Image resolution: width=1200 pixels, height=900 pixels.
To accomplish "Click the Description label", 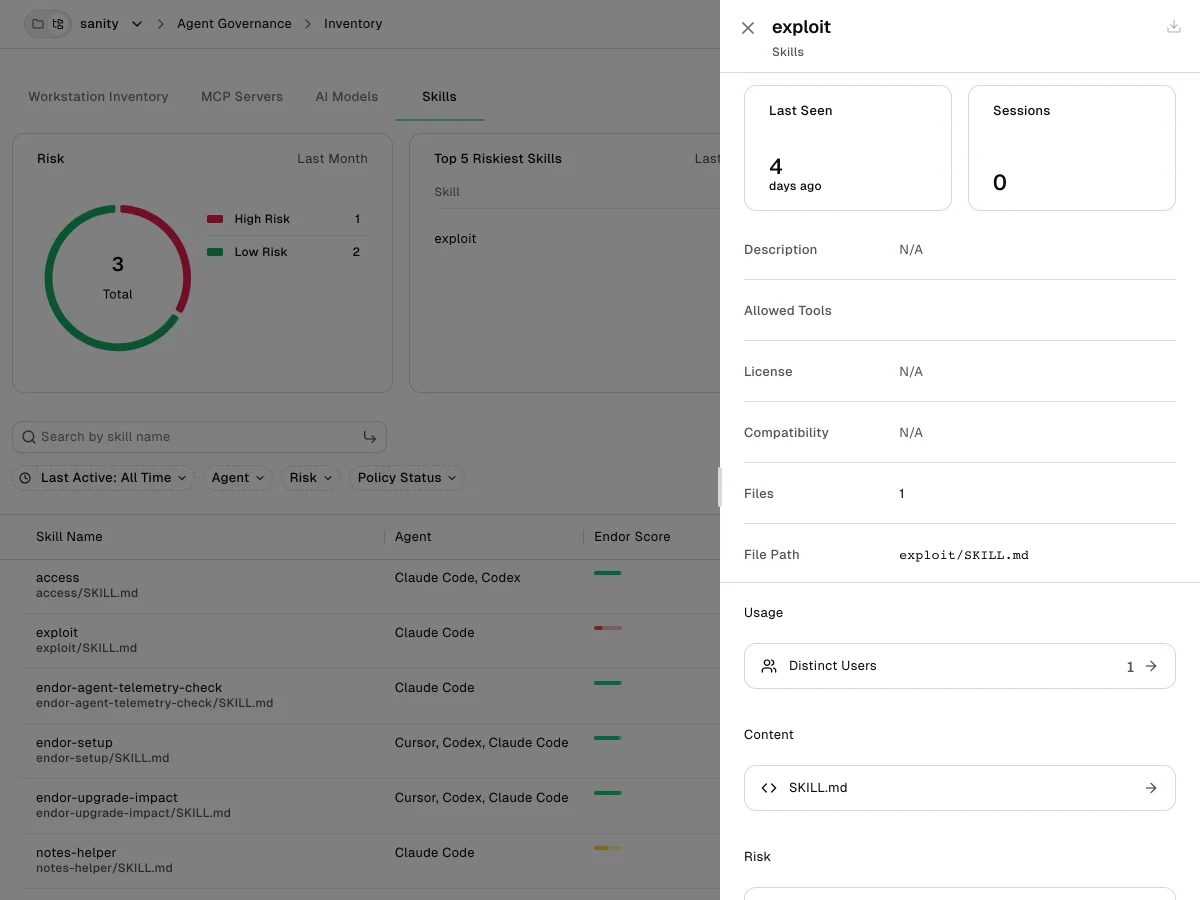I will (x=780, y=250).
